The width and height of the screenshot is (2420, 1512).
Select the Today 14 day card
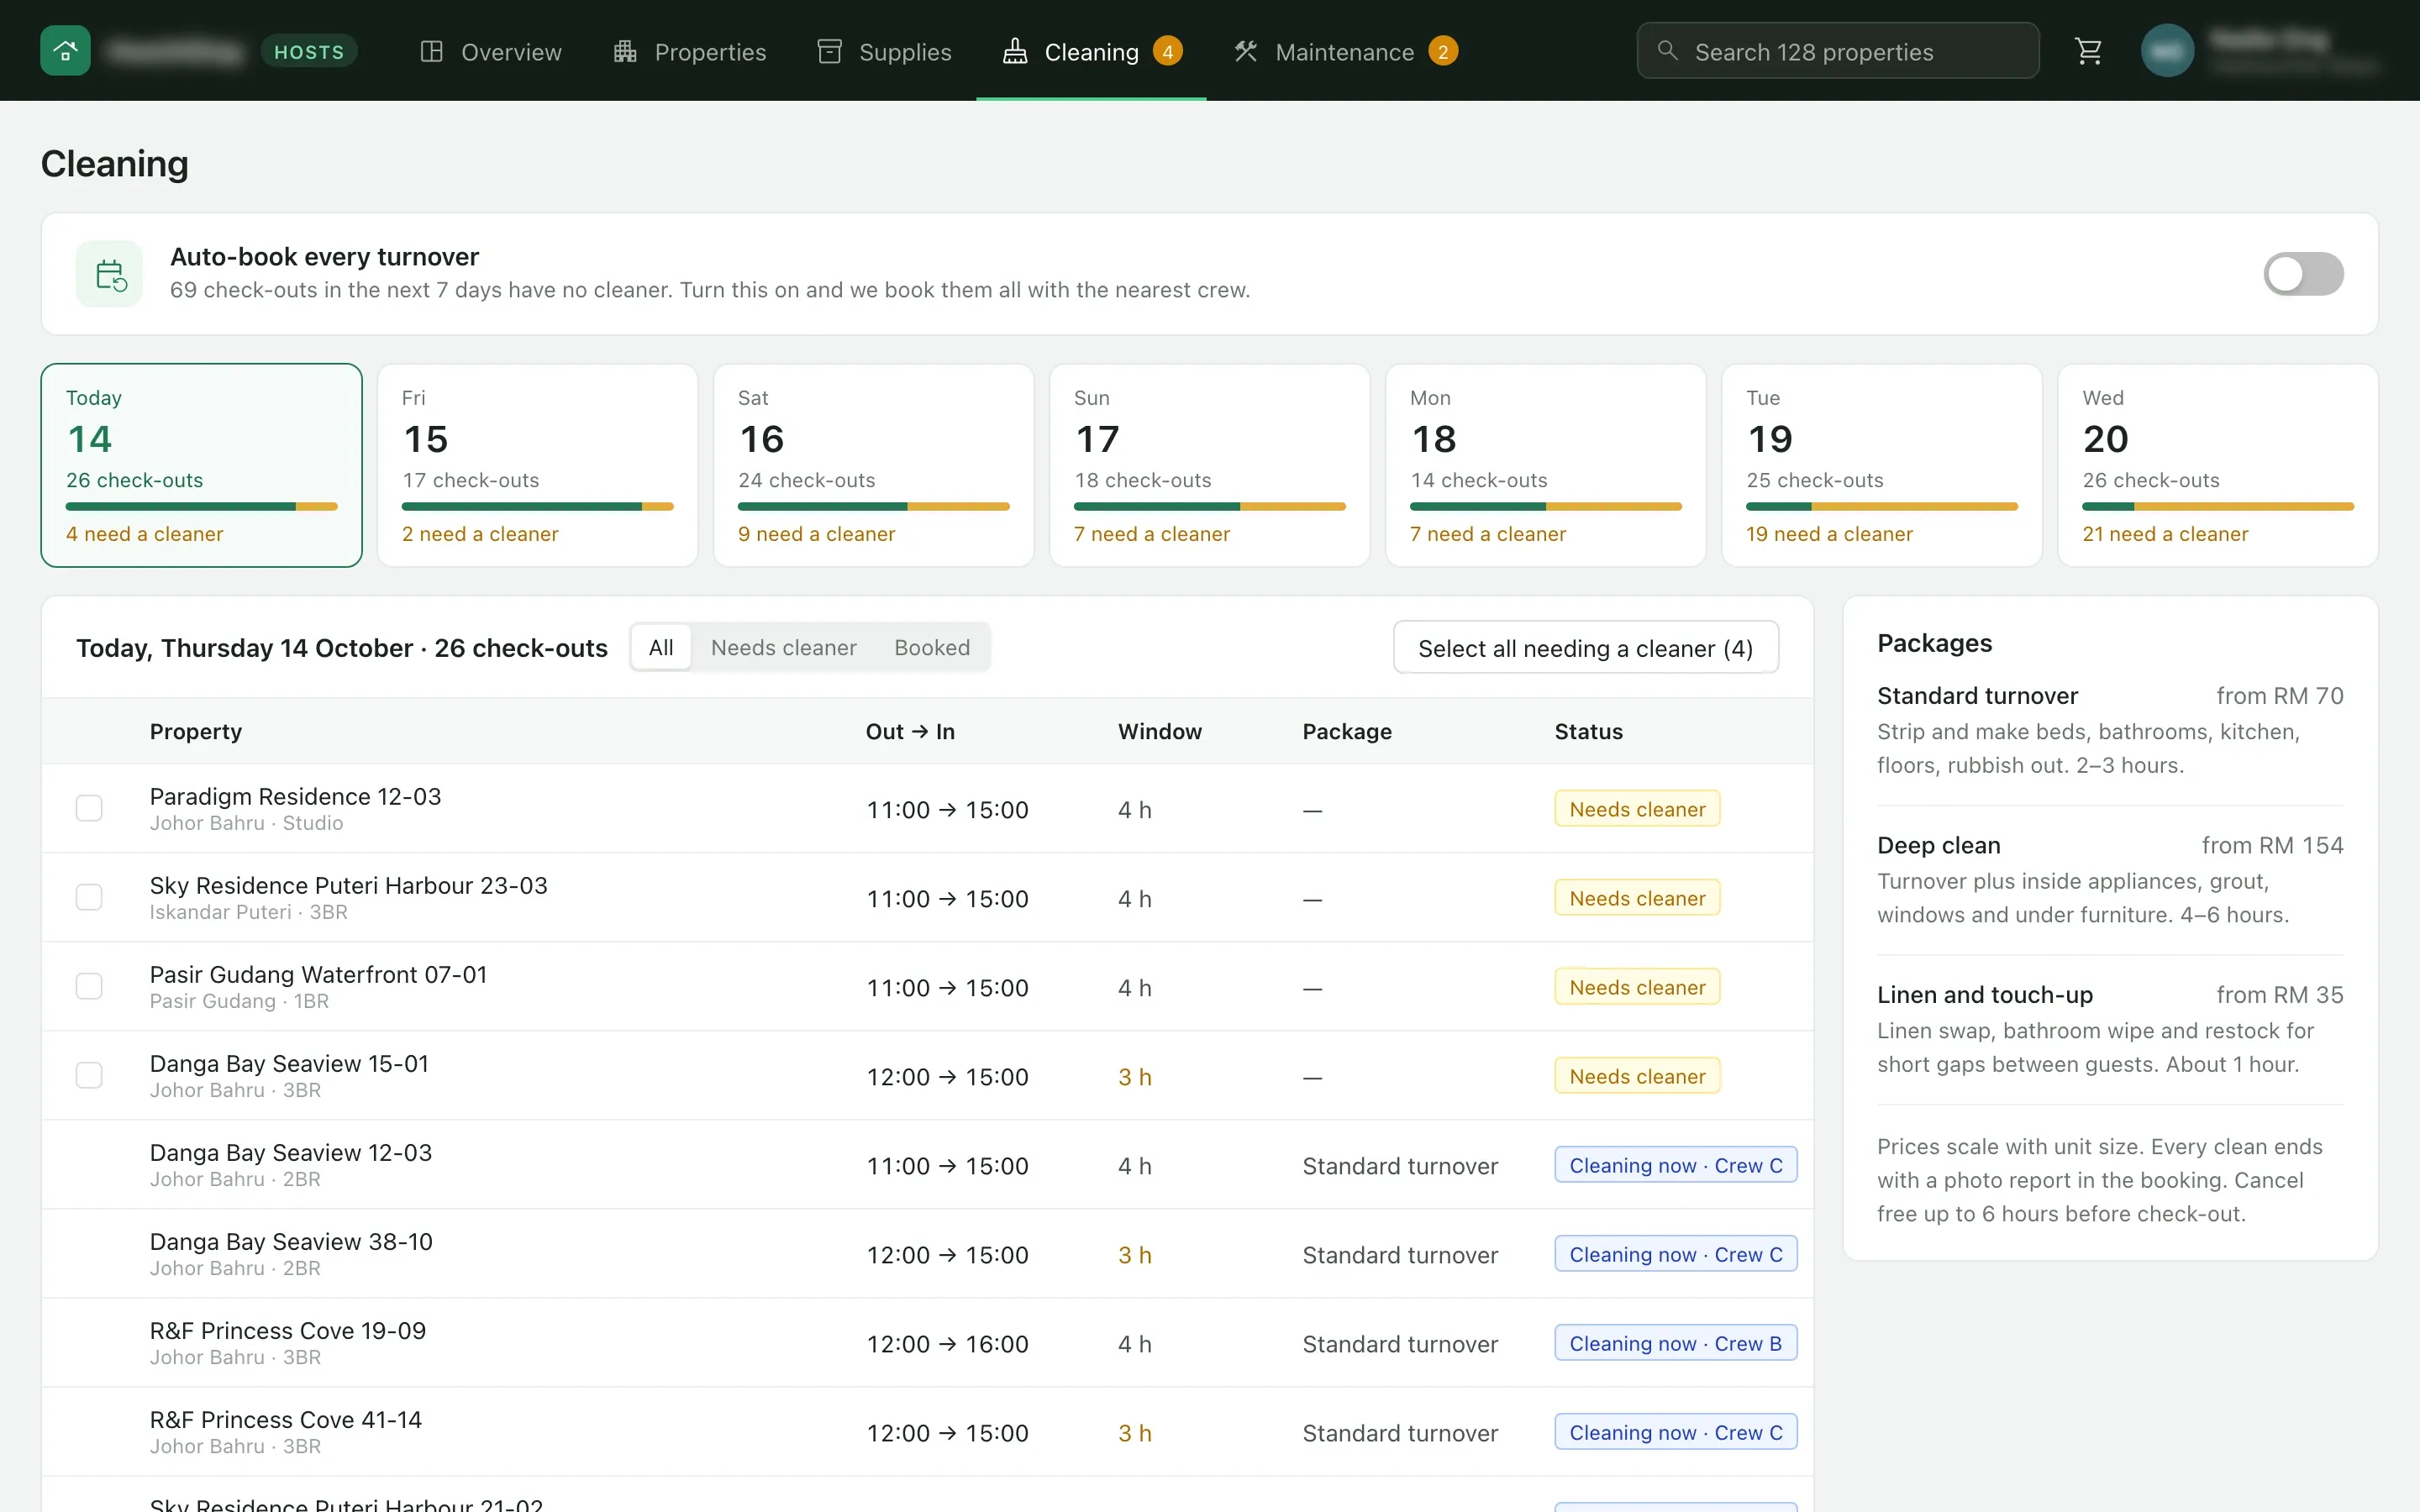[201, 465]
